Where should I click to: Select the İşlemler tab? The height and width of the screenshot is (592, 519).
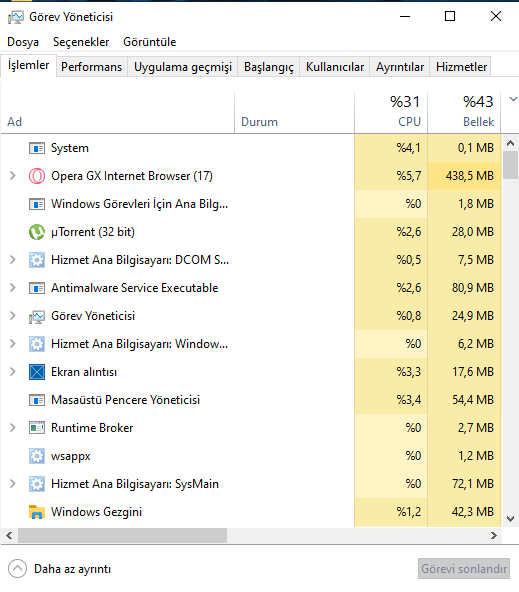[29, 65]
